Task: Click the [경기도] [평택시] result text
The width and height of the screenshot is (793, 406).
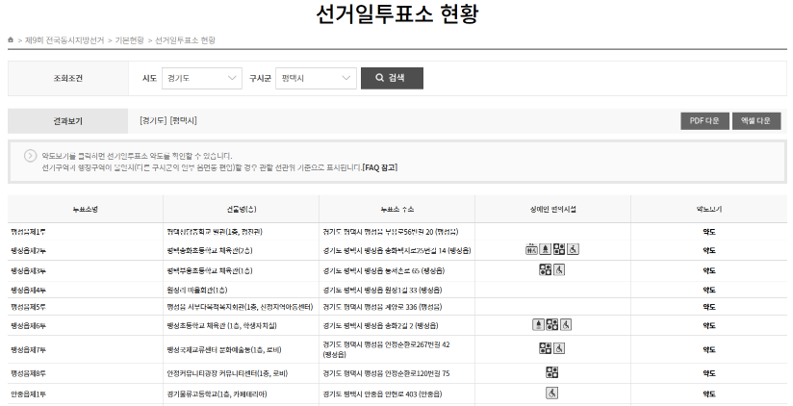Action: (168, 120)
